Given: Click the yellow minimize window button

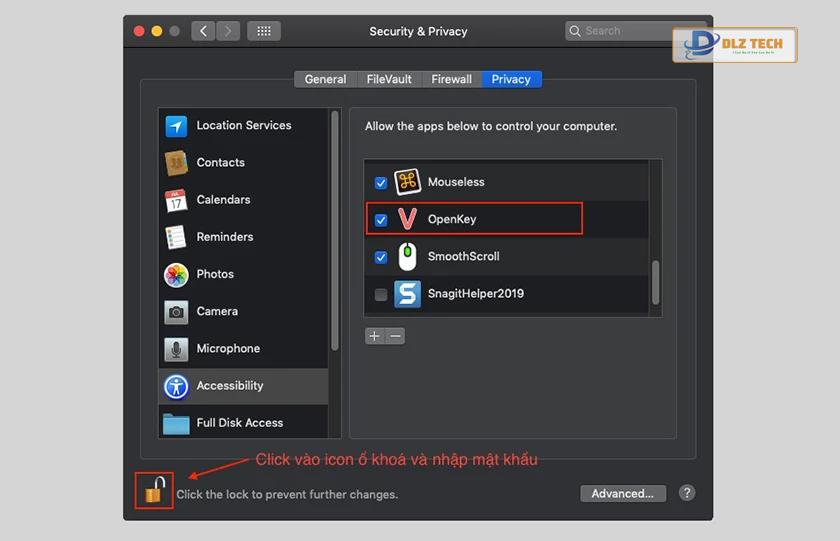Looking at the screenshot, I should coord(157,31).
